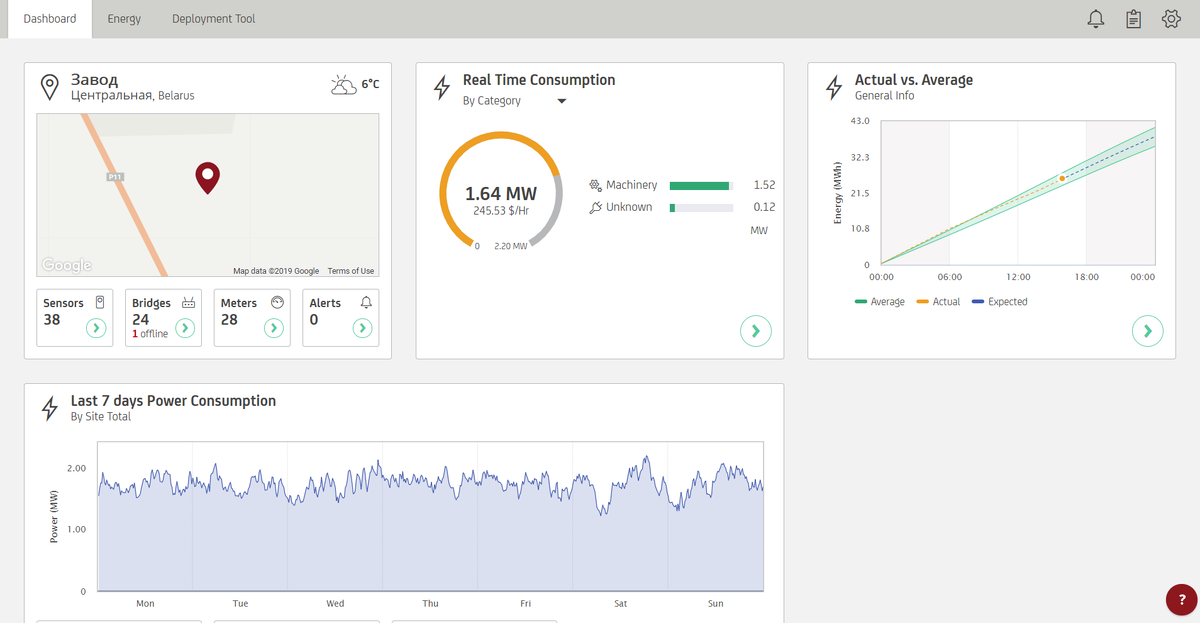Open Real Time Consumption details arrow
The width and height of the screenshot is (1200, 623).
(x=756, y=331)
